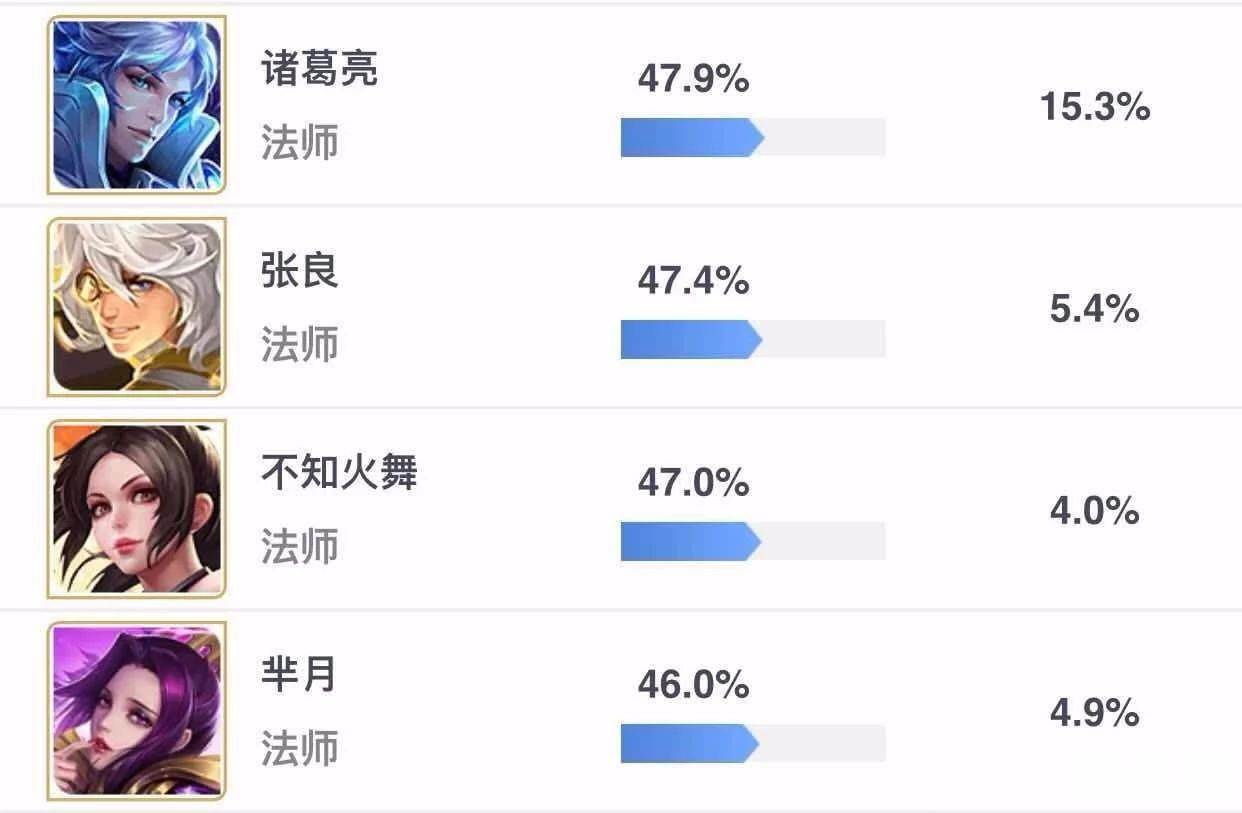Select the 不知火舞 name text
The height and width of the screenshot is (813, 1242).
coord(339,474)
